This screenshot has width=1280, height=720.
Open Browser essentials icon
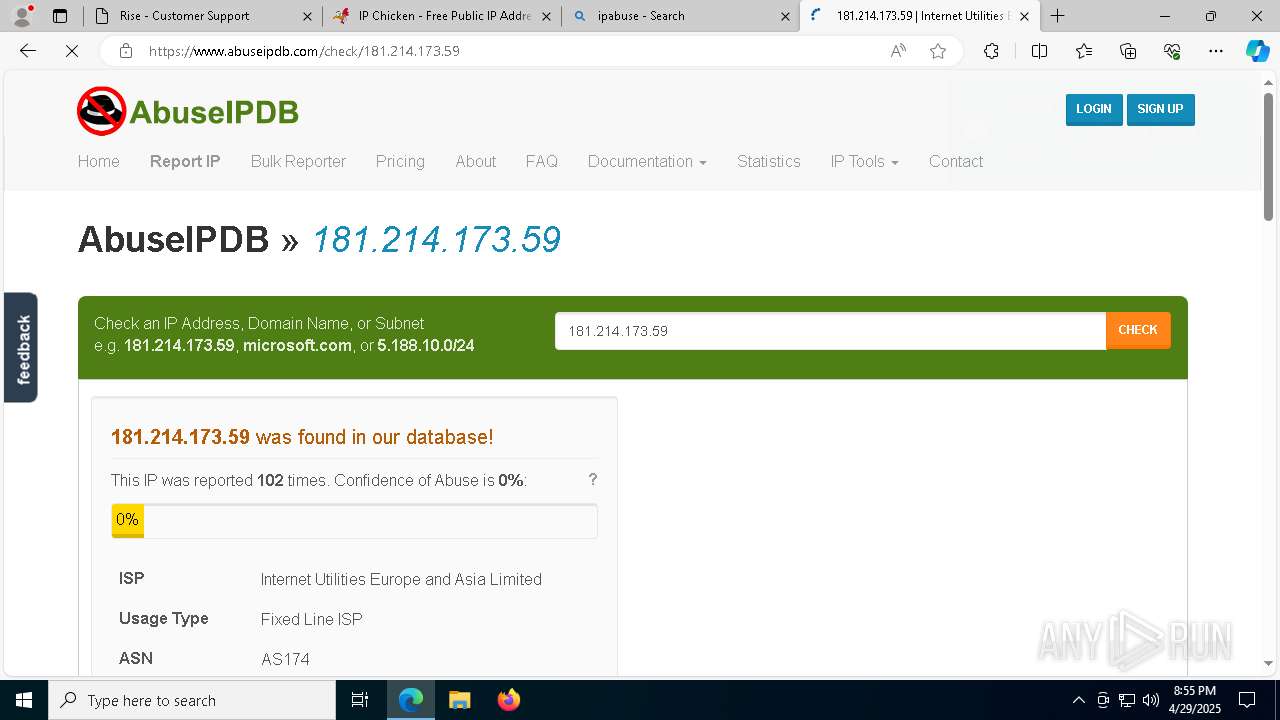click(x=1172, y=51)
